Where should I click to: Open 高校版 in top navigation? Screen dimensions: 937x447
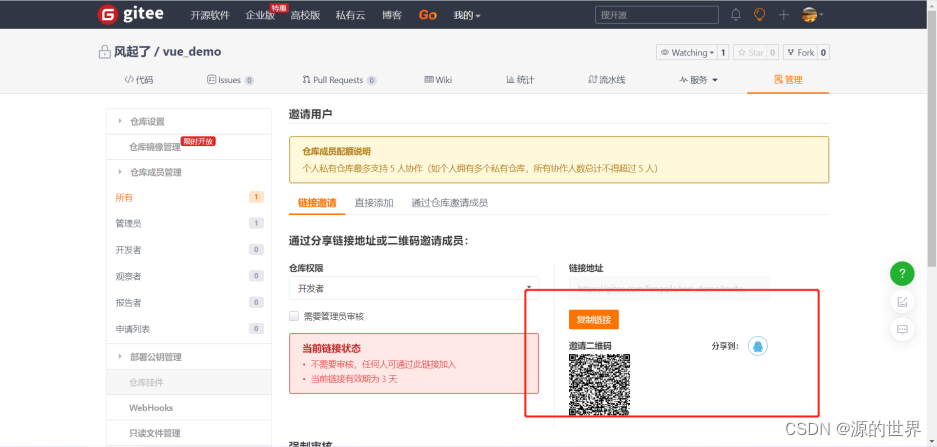pos(305,16)
